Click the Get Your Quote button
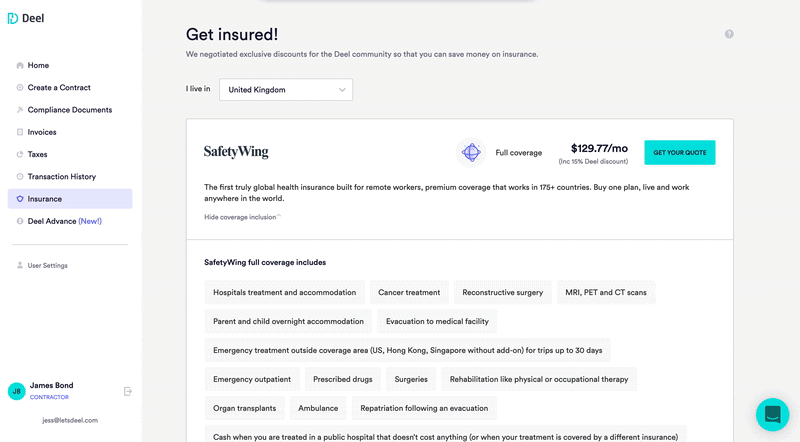 coord(680,152)
